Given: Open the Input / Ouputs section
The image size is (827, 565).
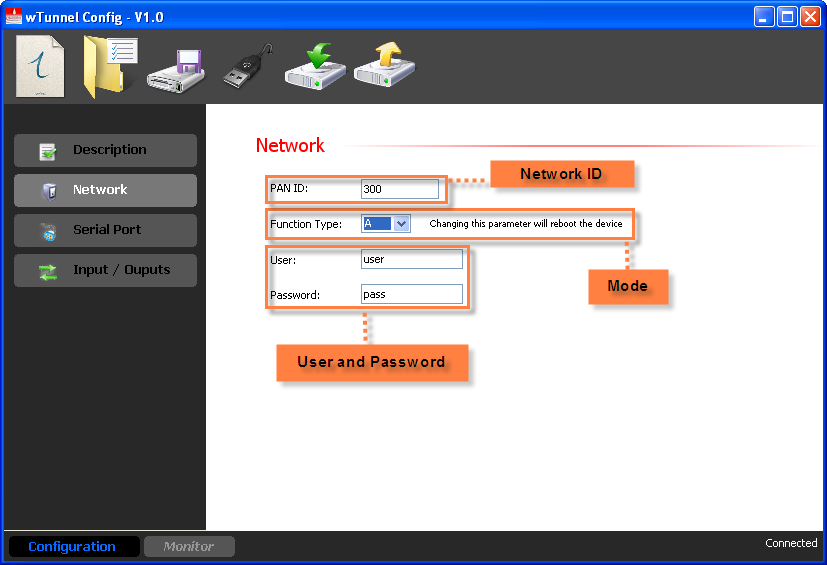Looking at the screenshot, I should click(105, 270).
